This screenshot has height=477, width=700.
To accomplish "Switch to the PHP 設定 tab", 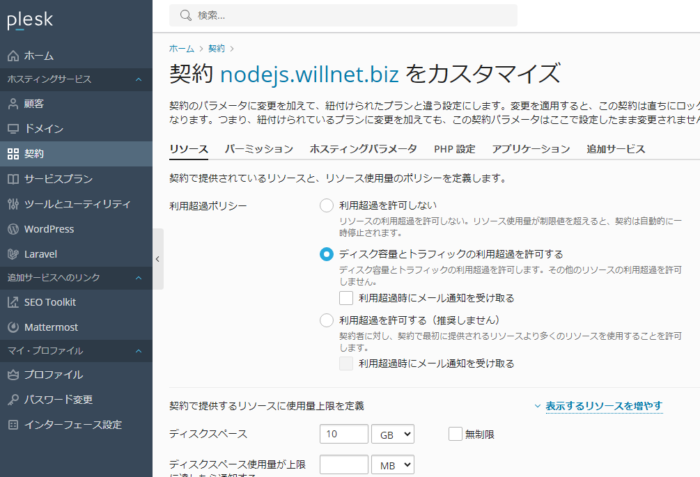I will [453, 149].
